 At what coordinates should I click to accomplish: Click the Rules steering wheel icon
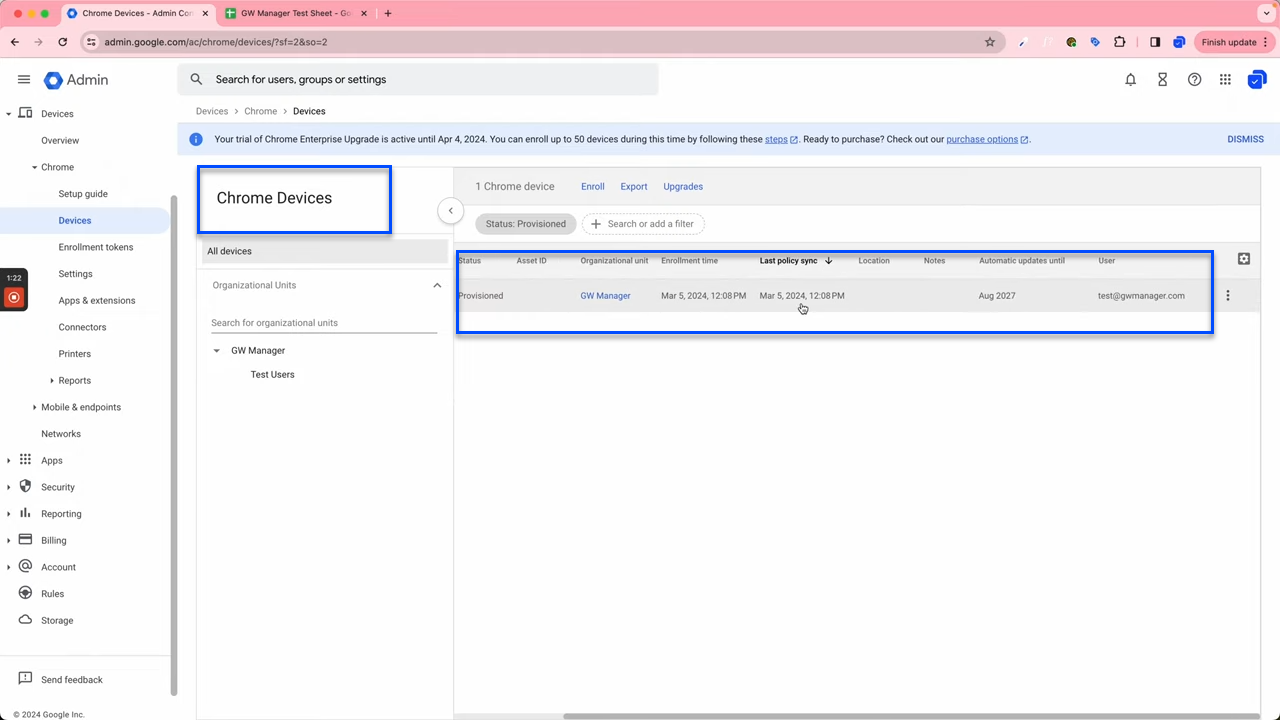tap(25, 593)
